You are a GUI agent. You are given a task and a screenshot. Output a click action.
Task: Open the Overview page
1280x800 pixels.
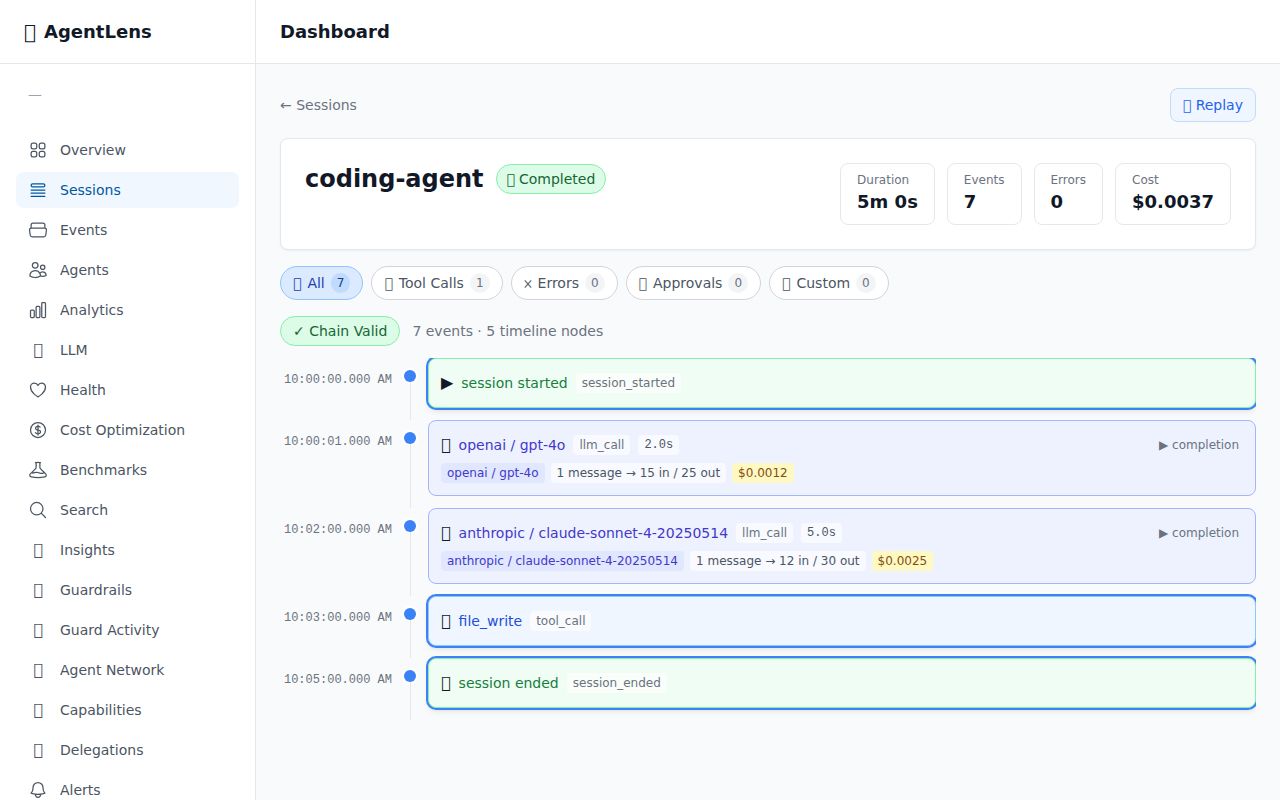(127, 150)
